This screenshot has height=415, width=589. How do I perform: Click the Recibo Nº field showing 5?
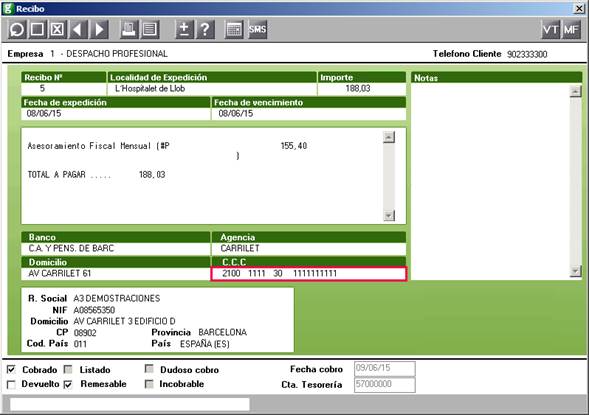pos(64,89)
